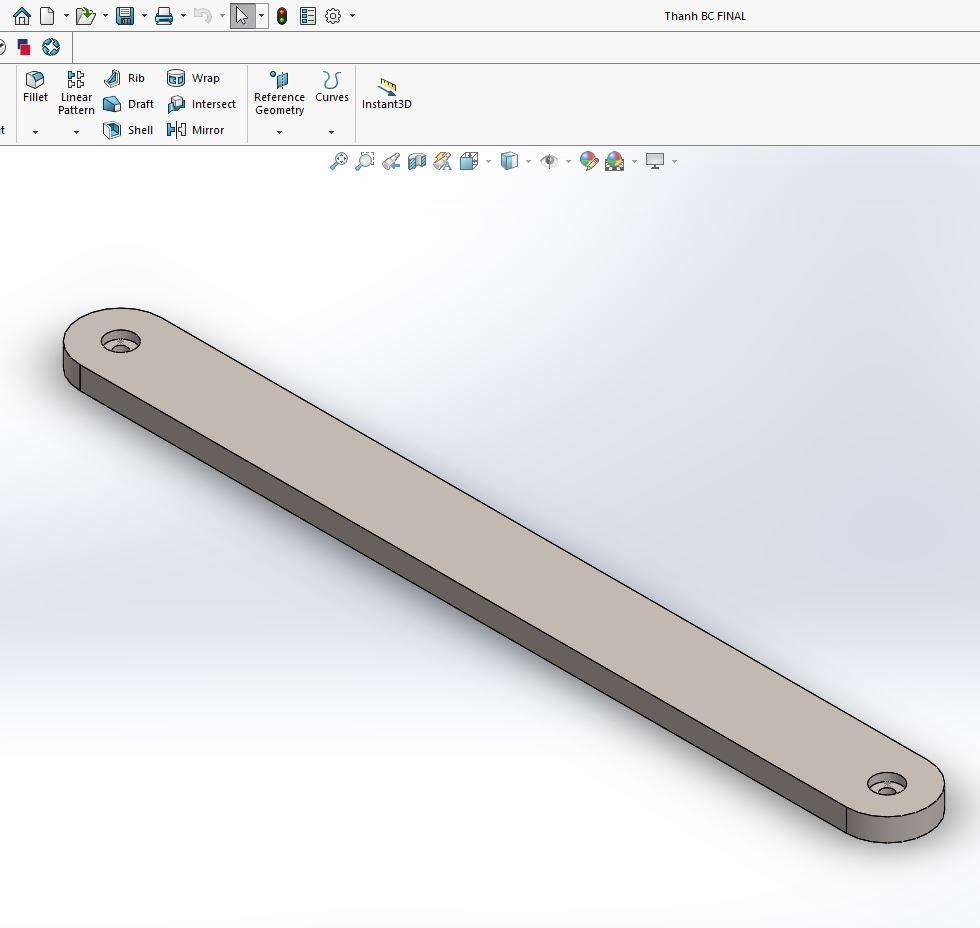The image size is (980, 928).
Task: Change the Display Style
Action: (x=509, y=161)
